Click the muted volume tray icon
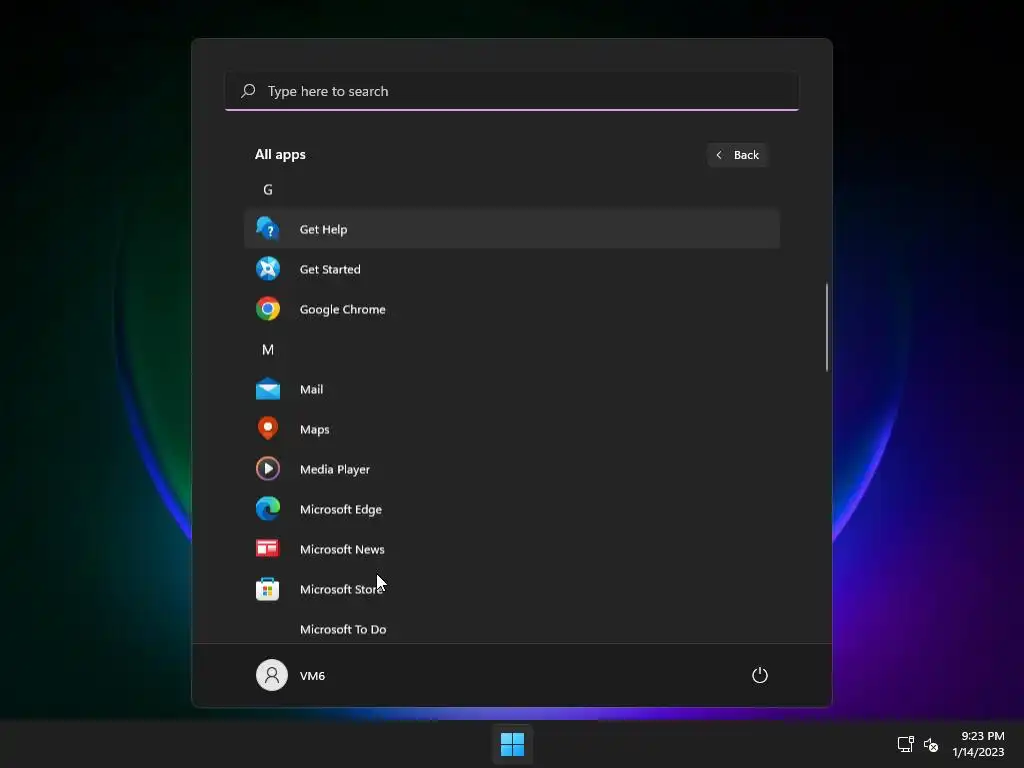Image resolution: width=1024 pixels, height=768 pixels. (931, 744)
